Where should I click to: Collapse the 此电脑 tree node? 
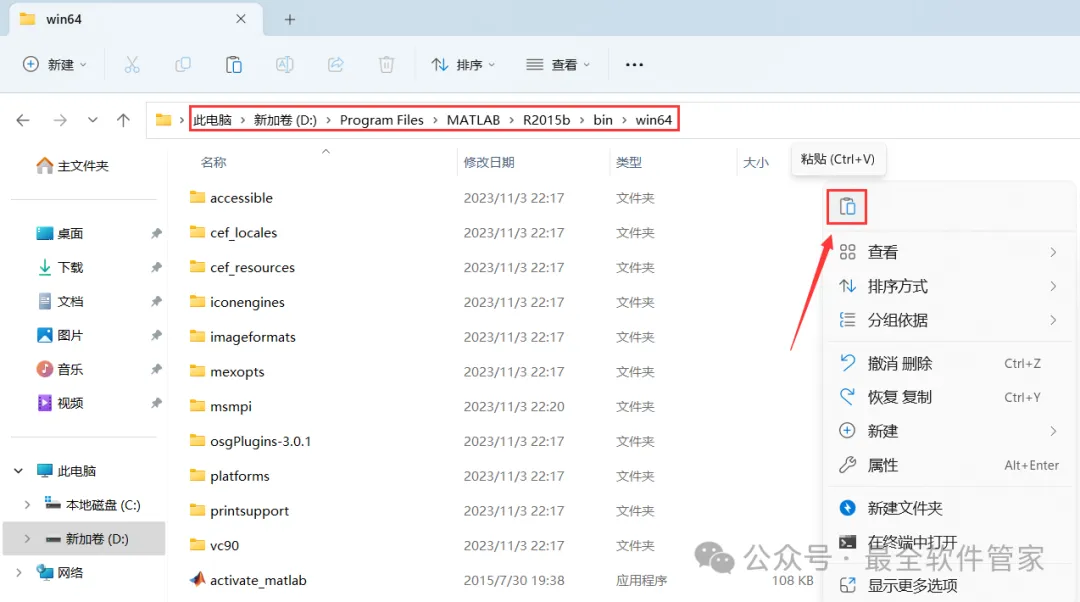click(x=19, y=471)
